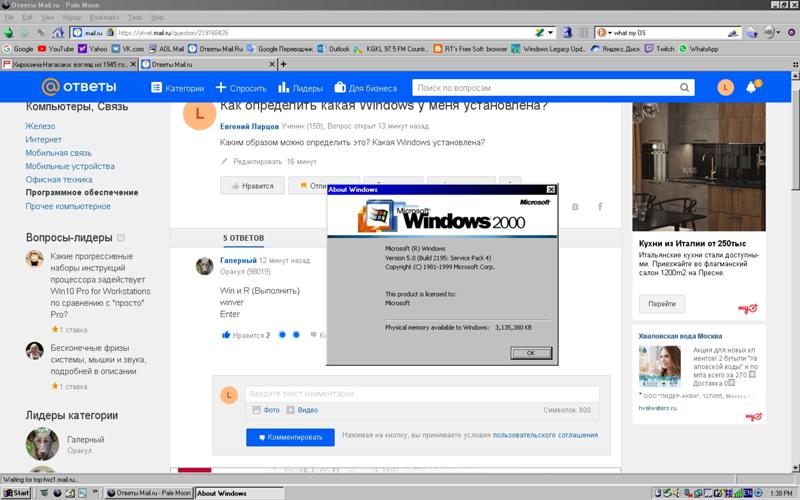Open Галерный answer author link
This screenshot has height=500, width=800.
click(238, 260)
